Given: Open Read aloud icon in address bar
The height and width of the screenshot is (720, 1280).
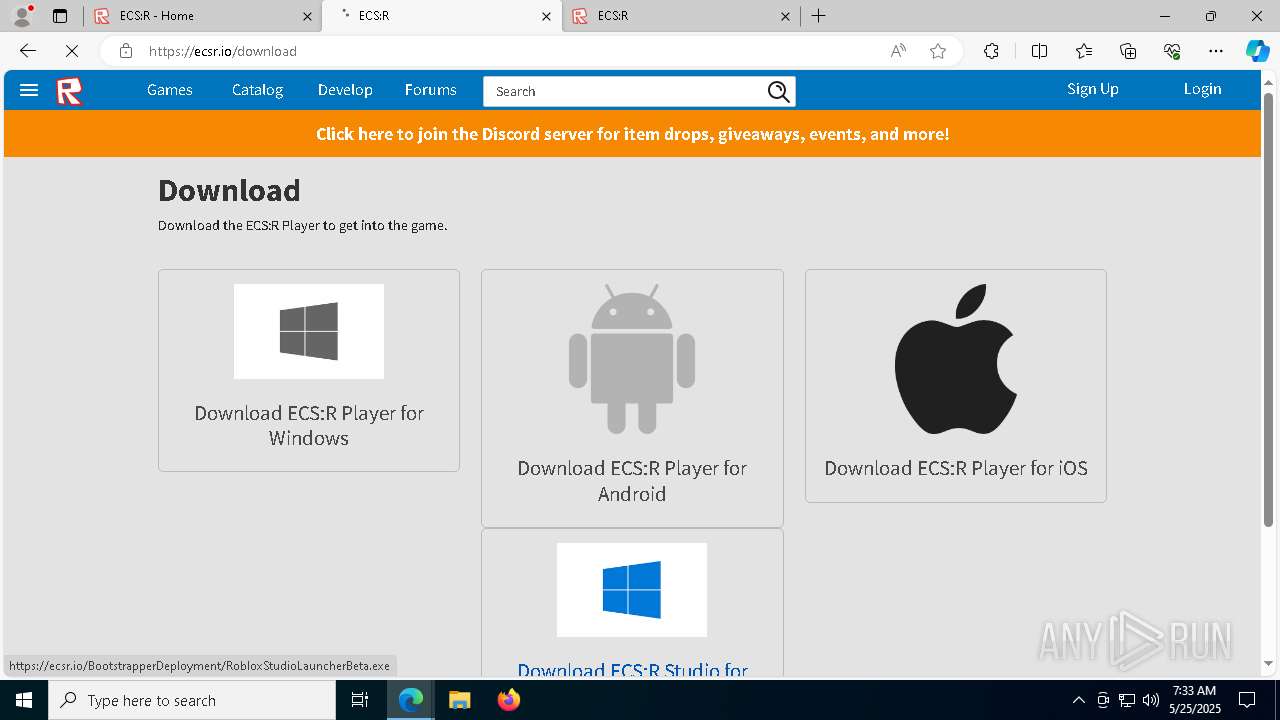Looking at the screenshot, I should tap(898, 51).
